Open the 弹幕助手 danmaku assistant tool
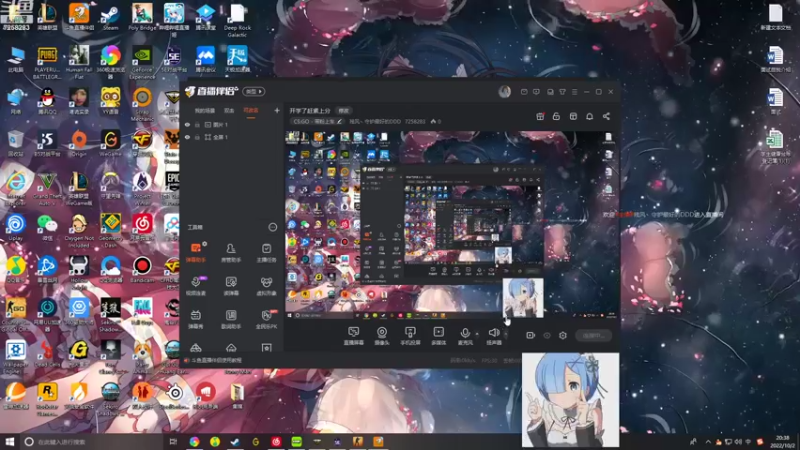The height and width of the screenshot is (450, 800). [x=196, y=252]
